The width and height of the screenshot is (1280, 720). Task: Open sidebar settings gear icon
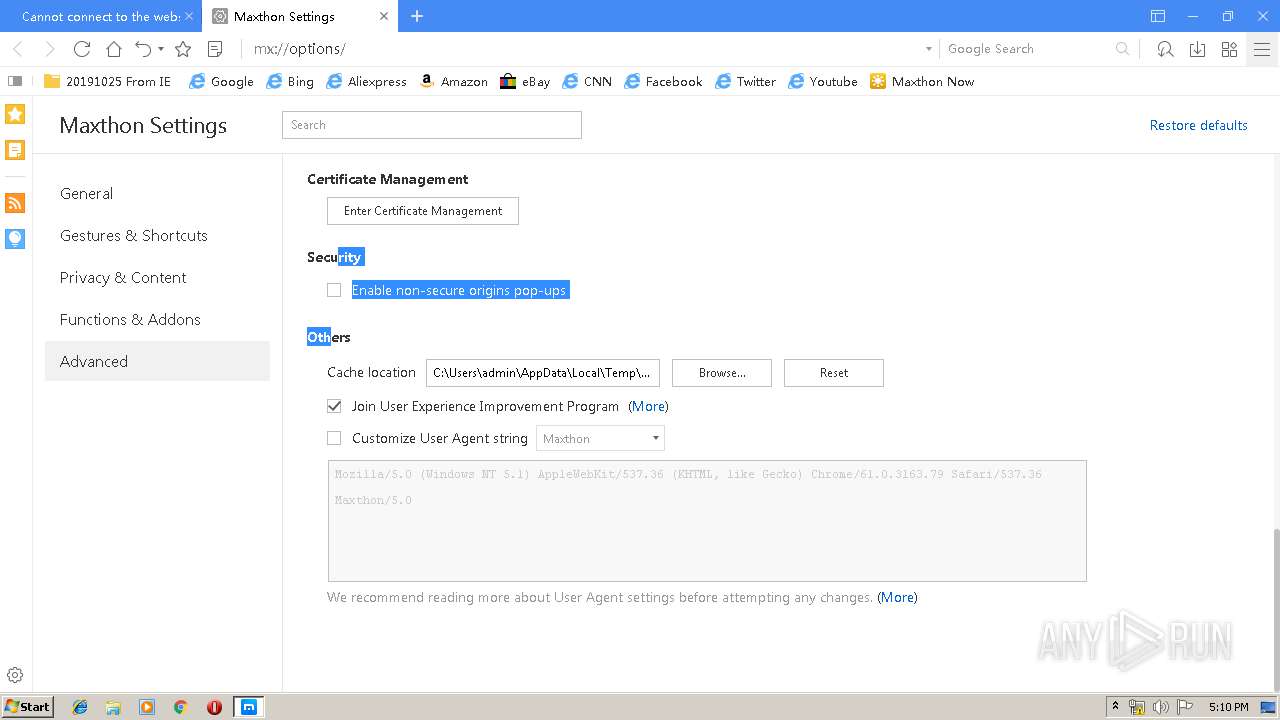15,675
